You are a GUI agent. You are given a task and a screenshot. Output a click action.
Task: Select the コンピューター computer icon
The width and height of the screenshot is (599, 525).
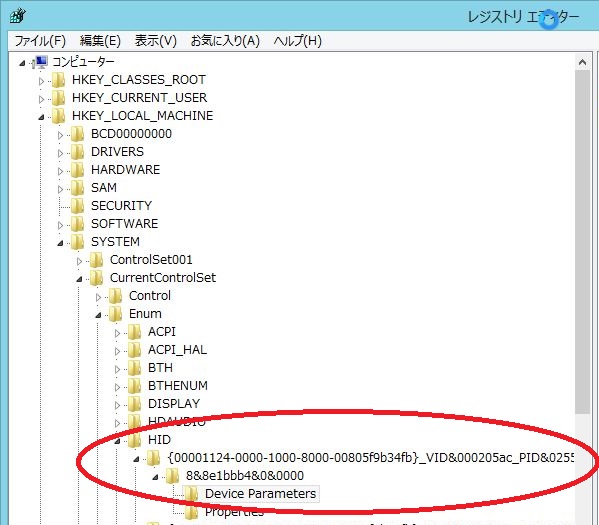click(40, 62)
